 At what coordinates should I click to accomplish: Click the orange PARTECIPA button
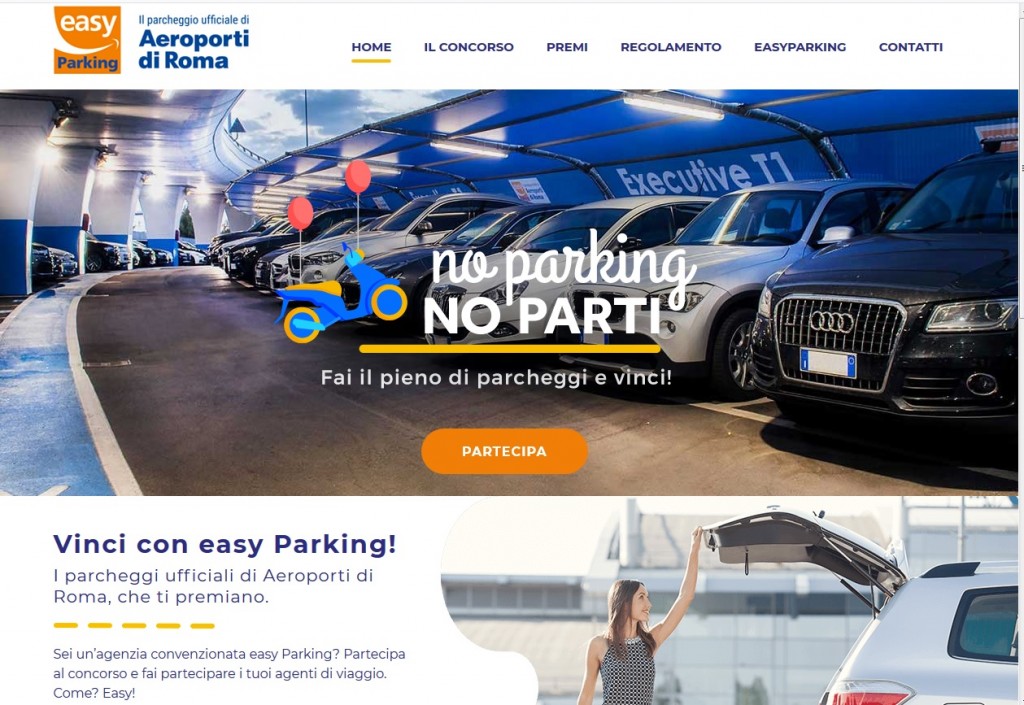click(504, 451)
